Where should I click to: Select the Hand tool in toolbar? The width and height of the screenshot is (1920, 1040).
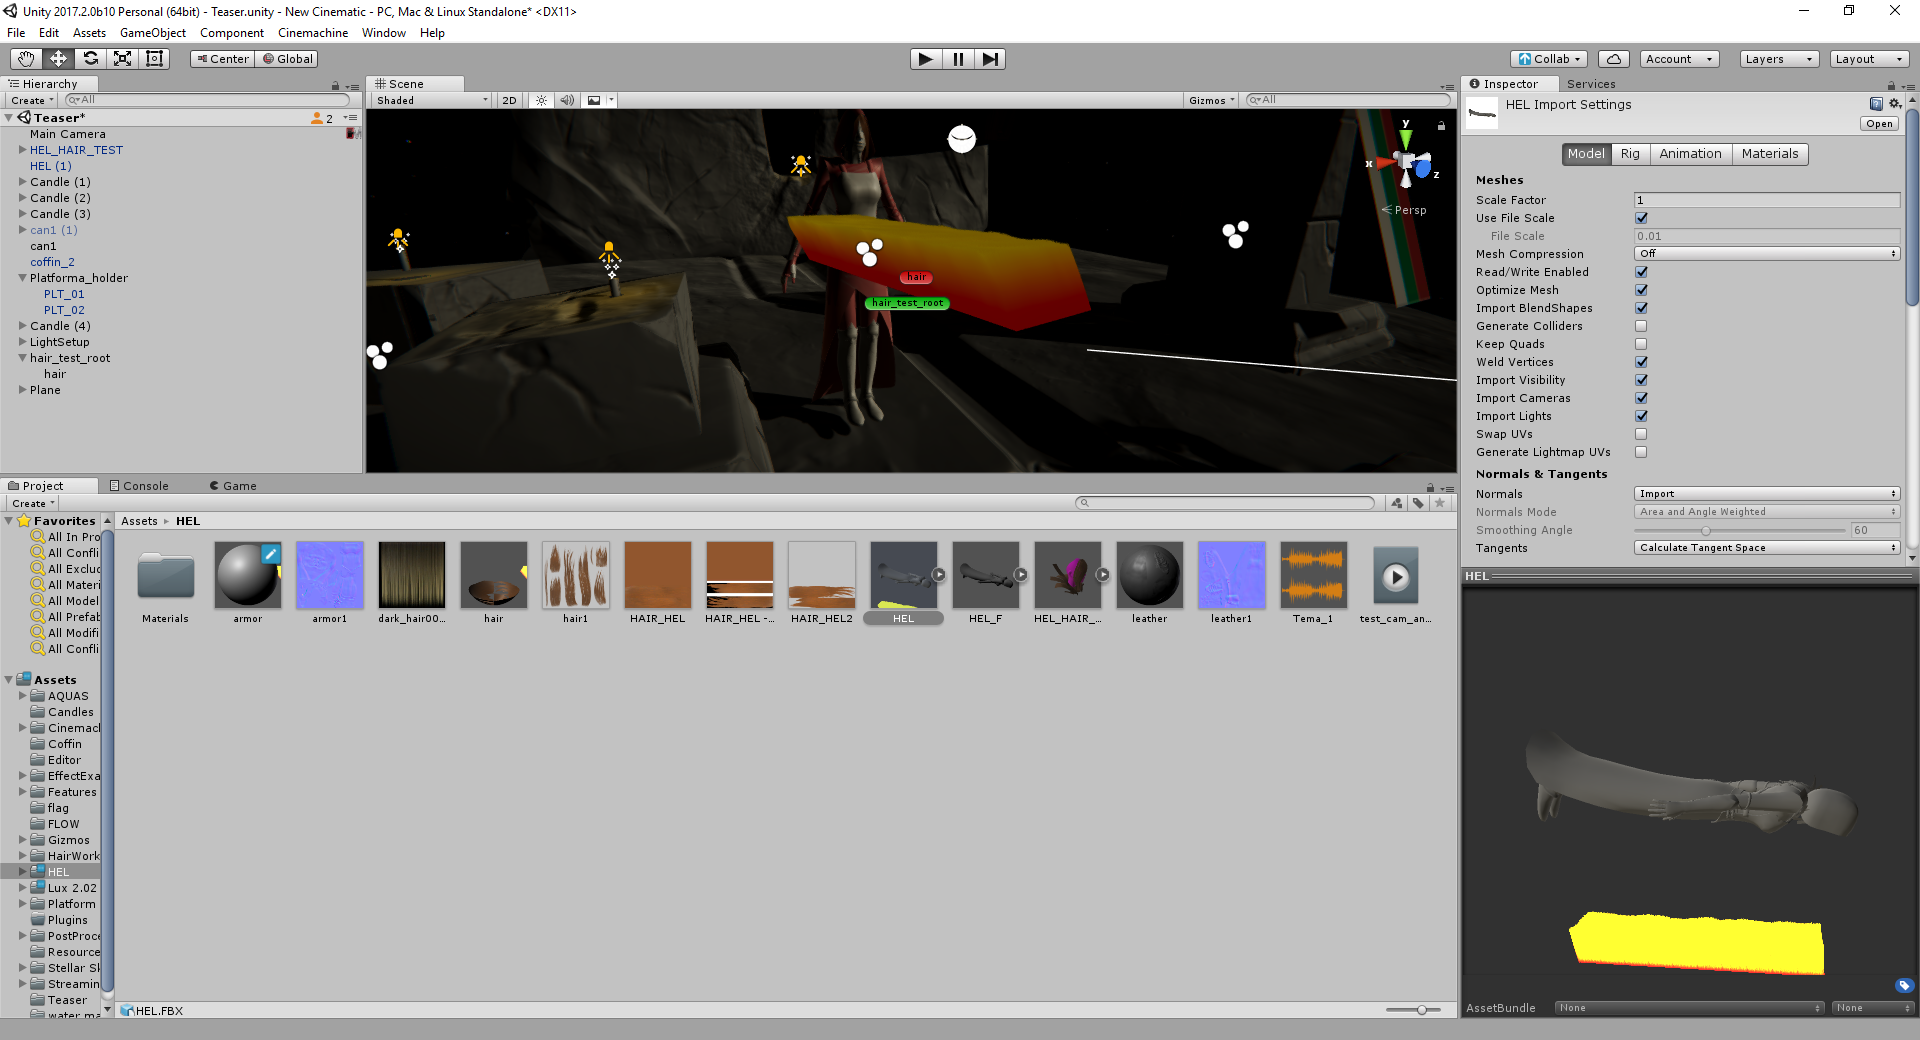tap(26, 59)
